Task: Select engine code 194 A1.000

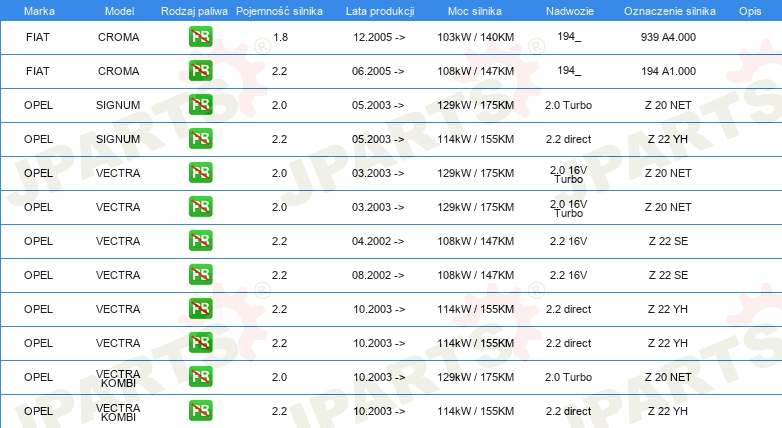Action: (668, 71)
